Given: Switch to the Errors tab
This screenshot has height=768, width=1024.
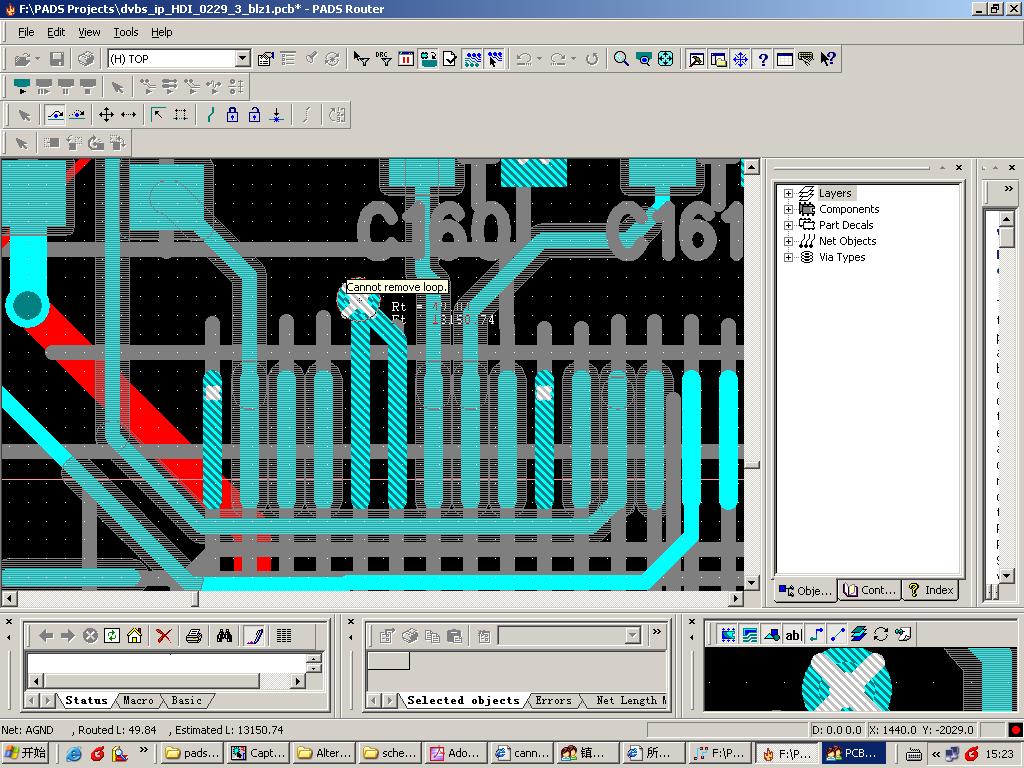Looking at the screenshot, I should coord(553,701).
